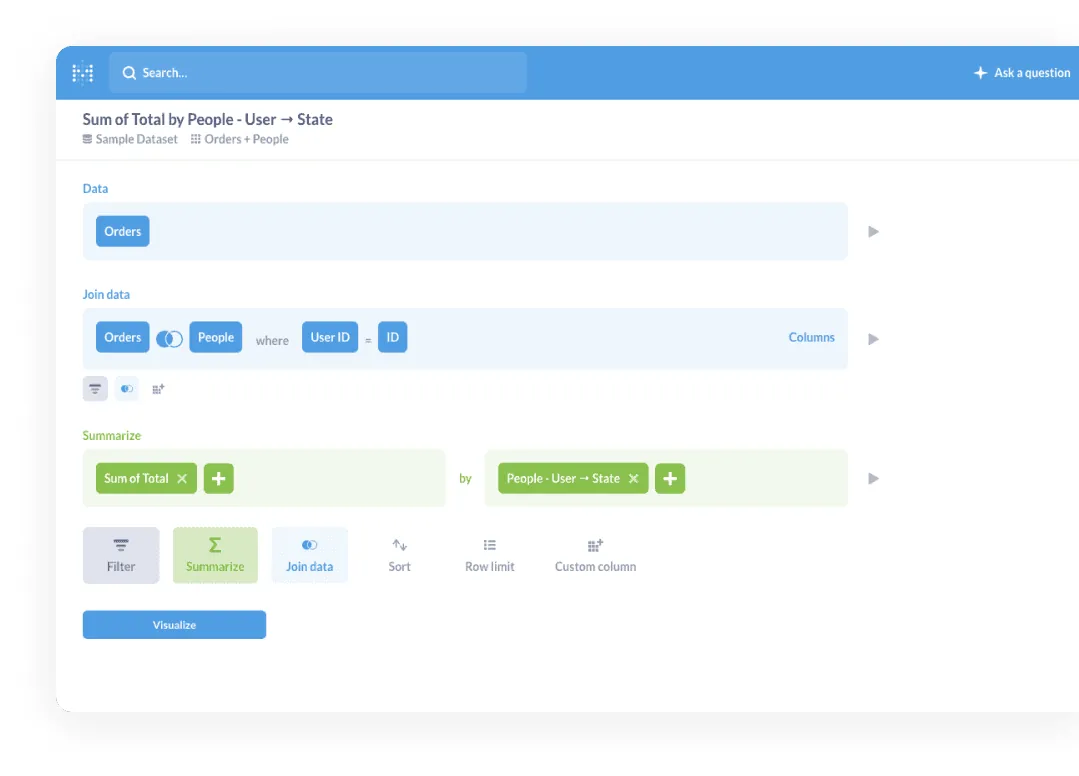Viewport: 1079px width, 776px height.
Task: Select the People table pill
Action: [215, 337]
